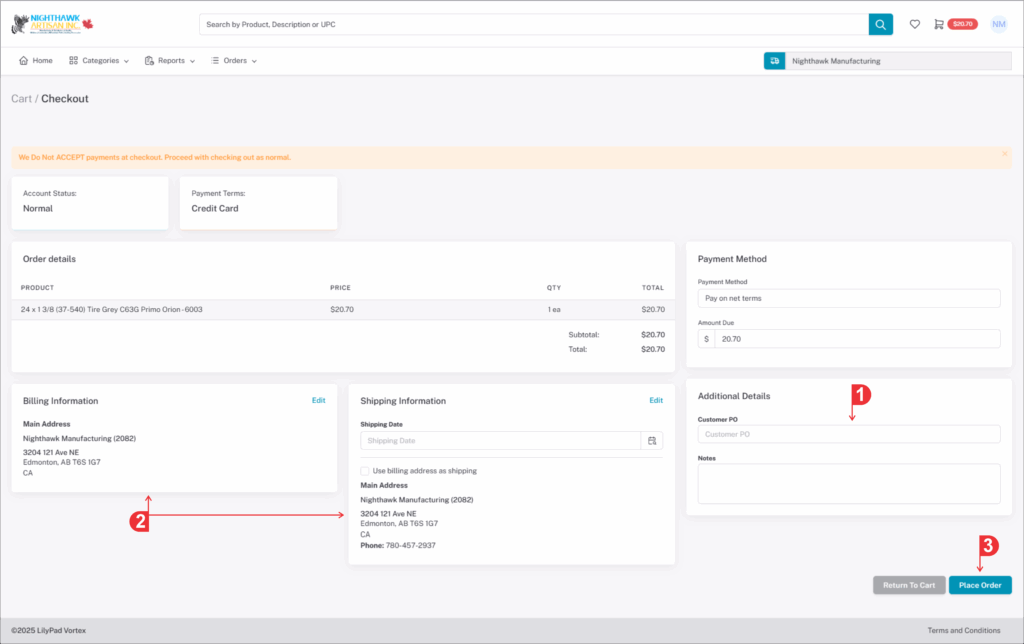
Task: Click the NM user avatar
Action: 998,24
